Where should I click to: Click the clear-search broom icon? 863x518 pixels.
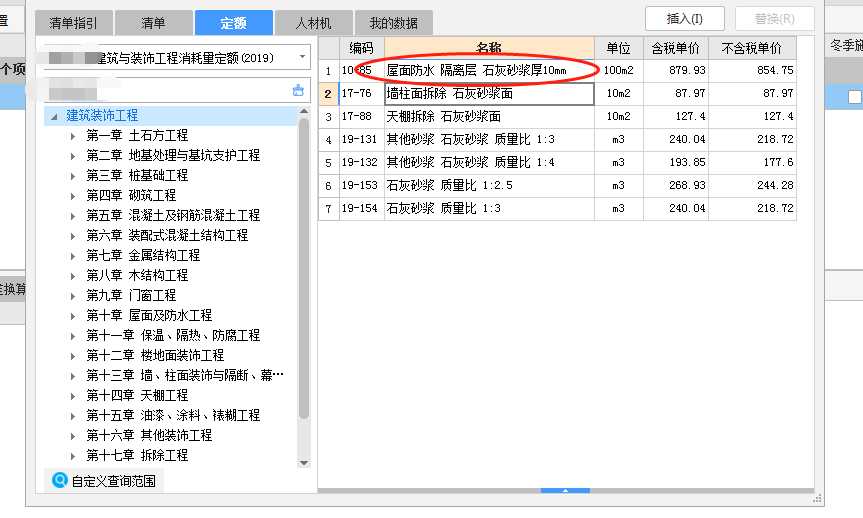[298, 90]
